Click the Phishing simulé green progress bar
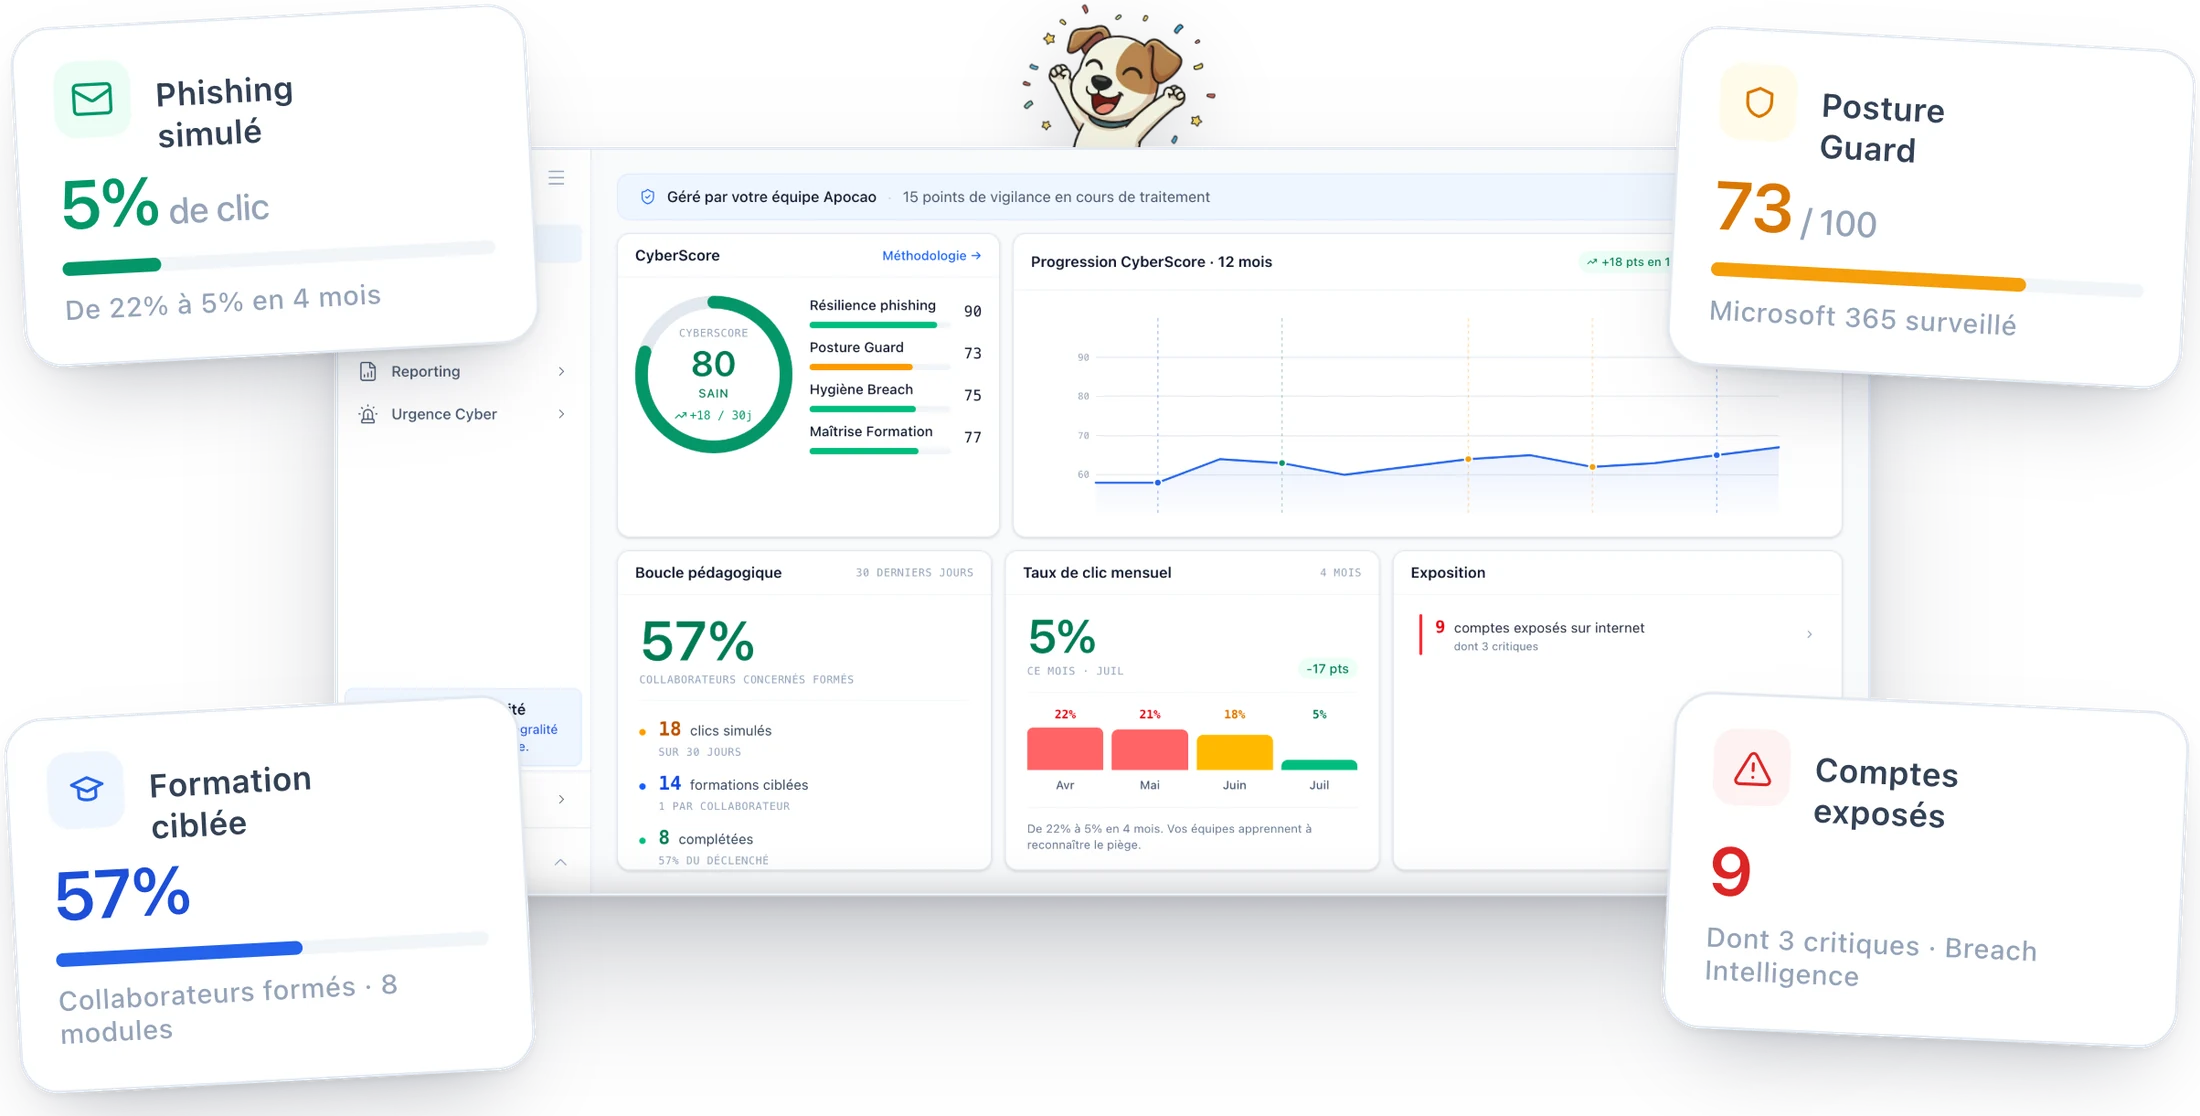2200x1116 pixels. coord(279,257)
